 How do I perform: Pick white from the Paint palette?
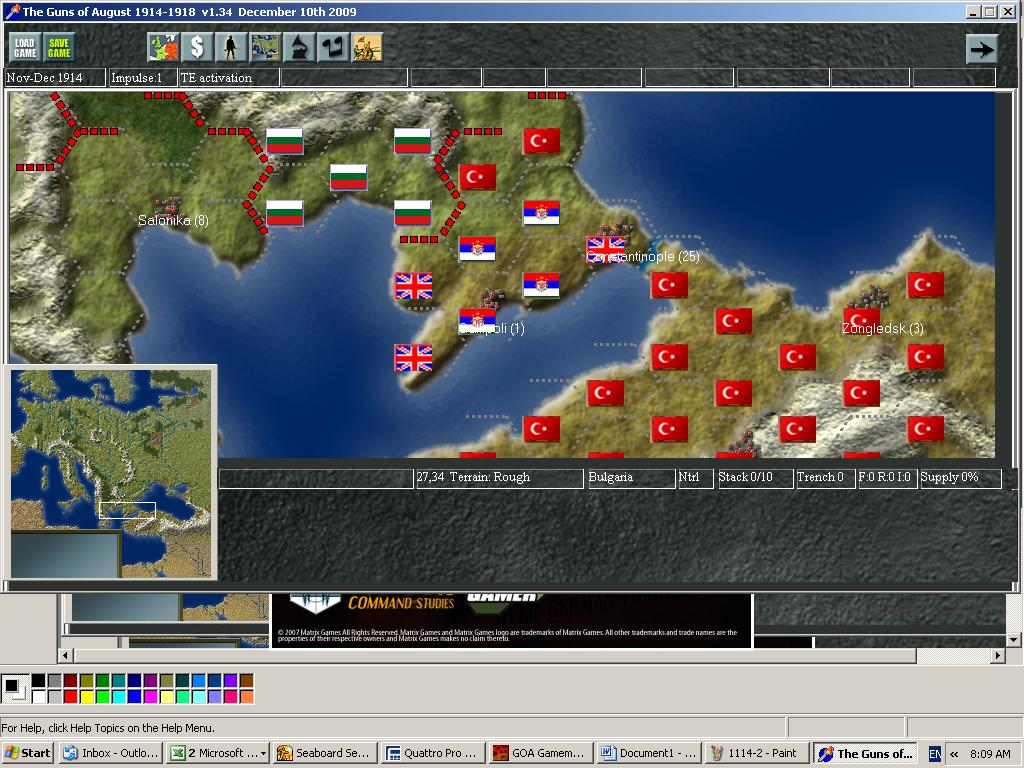click(x=39, y=697)
